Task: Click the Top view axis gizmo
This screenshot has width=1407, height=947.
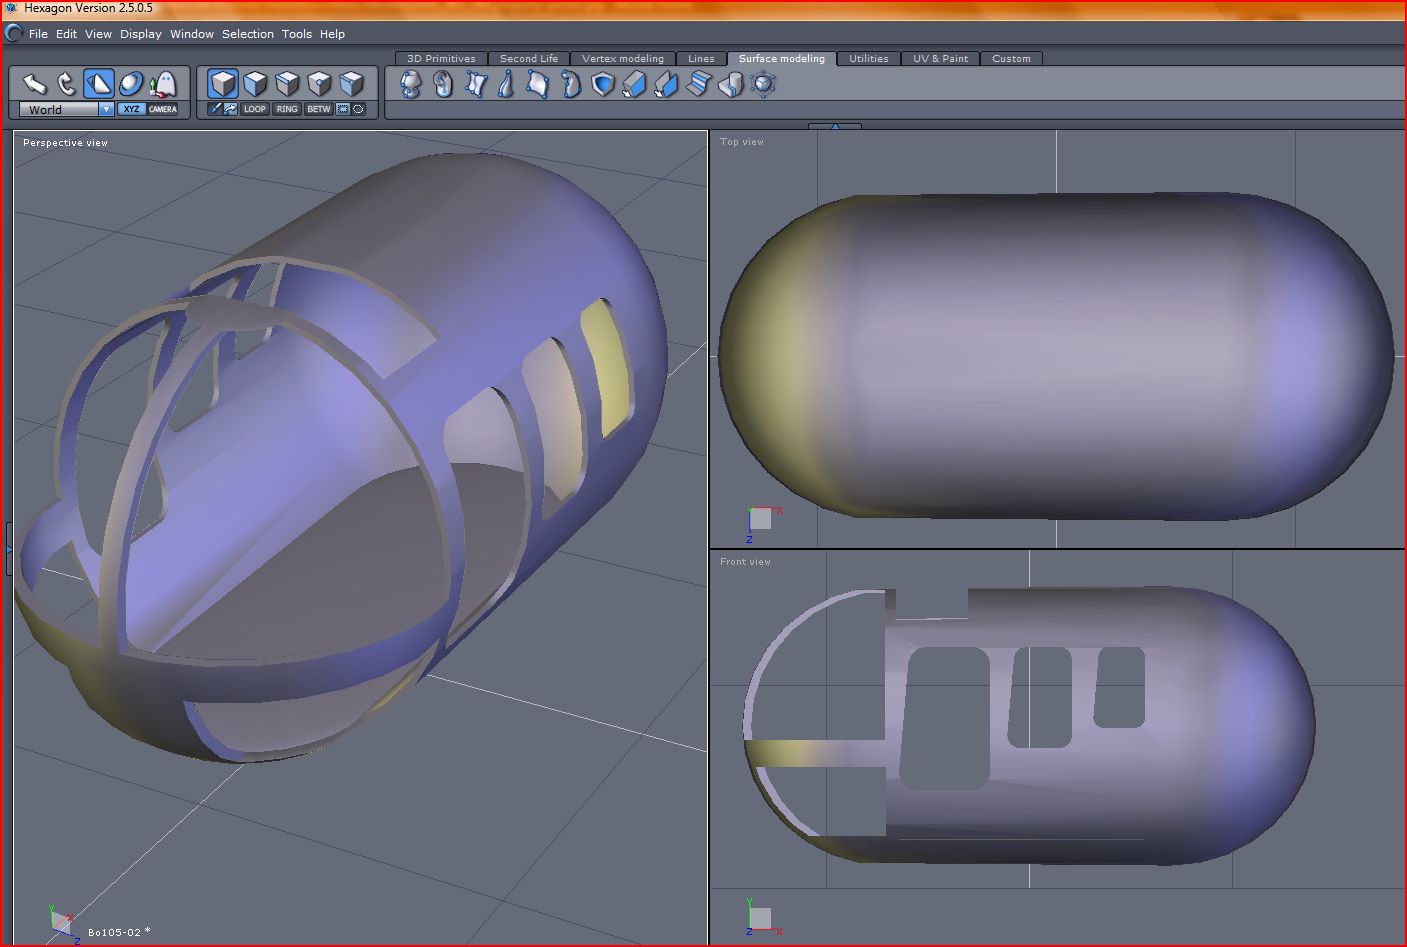Action: coord(761,519)
